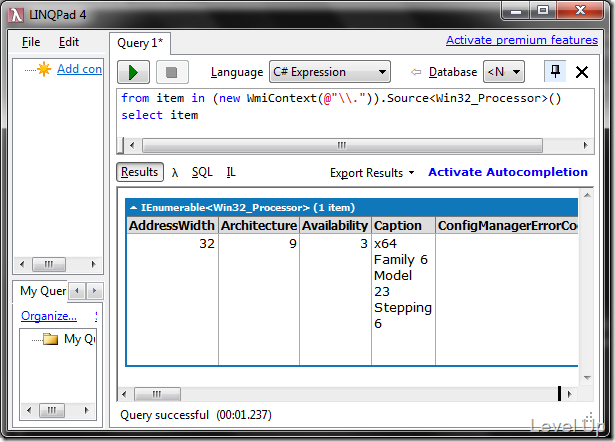Switch to the Results tab
This screenshot has width=615, height=442.
pos(140,172)
